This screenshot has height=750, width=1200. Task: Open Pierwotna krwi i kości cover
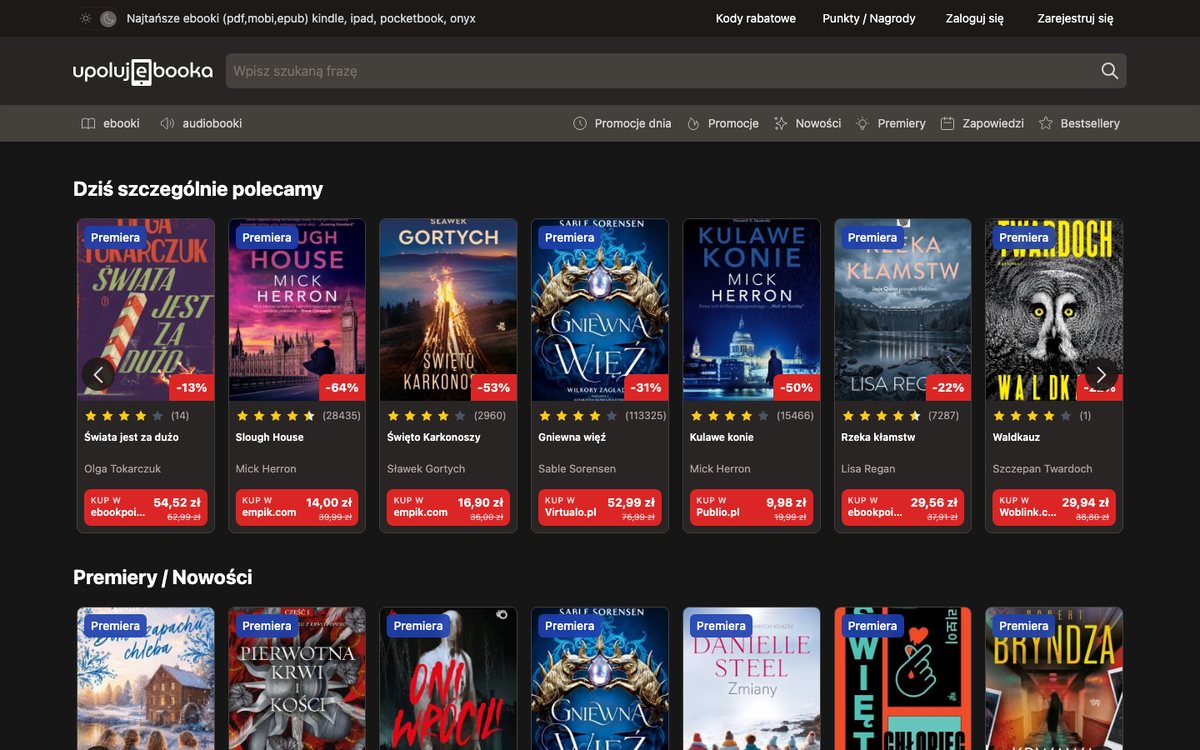point(297,679)
